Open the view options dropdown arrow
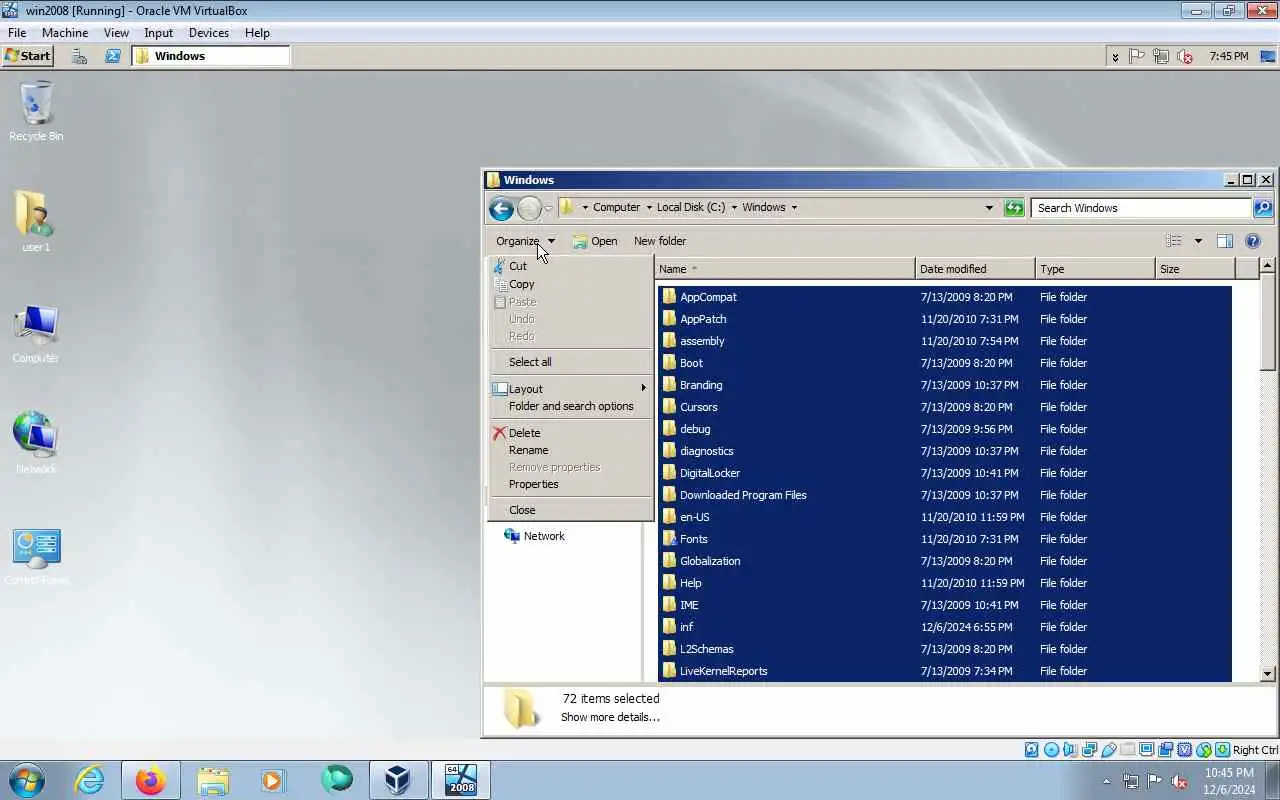Image resolution: width=1280 pixels, height=800 pixels. (x=1198, y=241)
